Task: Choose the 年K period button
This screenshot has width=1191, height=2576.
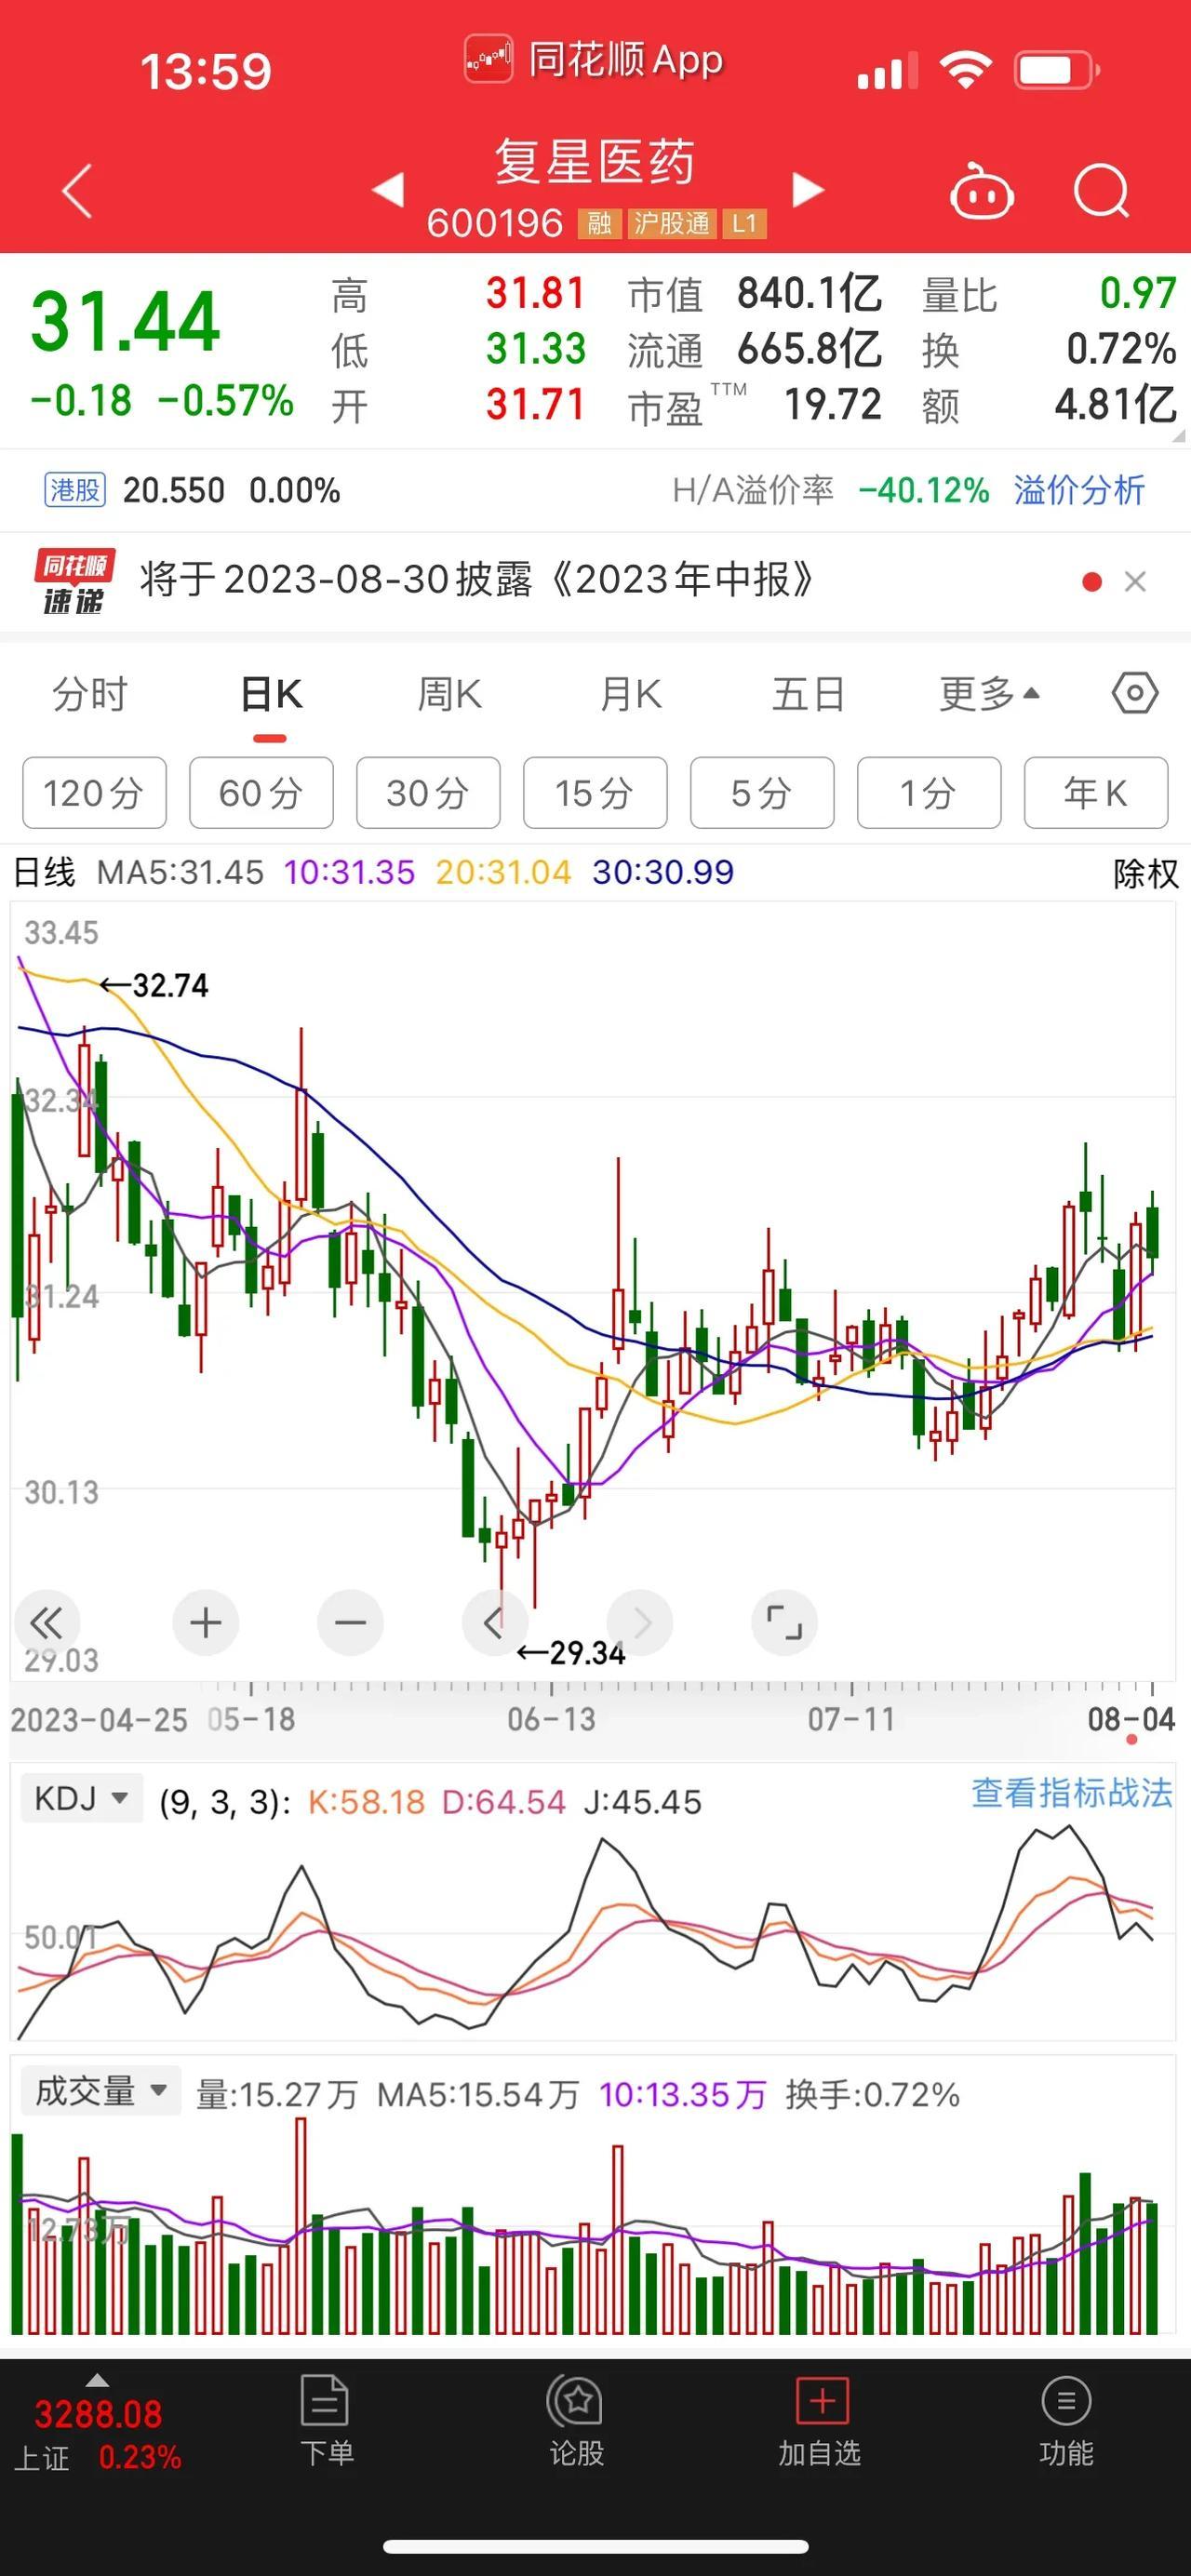Action: (1096, 793)
